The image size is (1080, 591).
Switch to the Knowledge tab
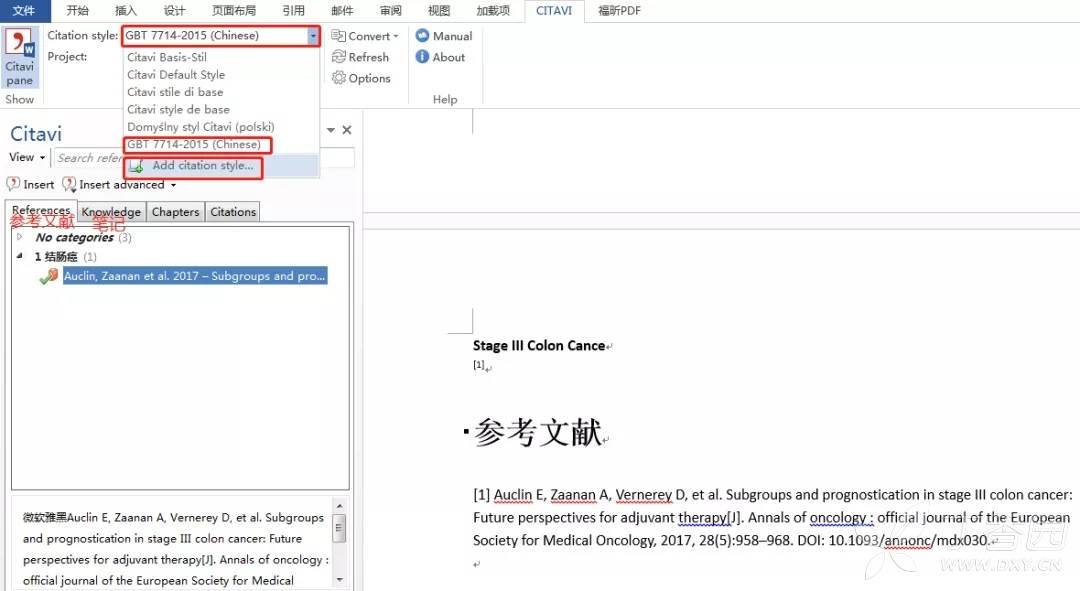click(111, 212)
